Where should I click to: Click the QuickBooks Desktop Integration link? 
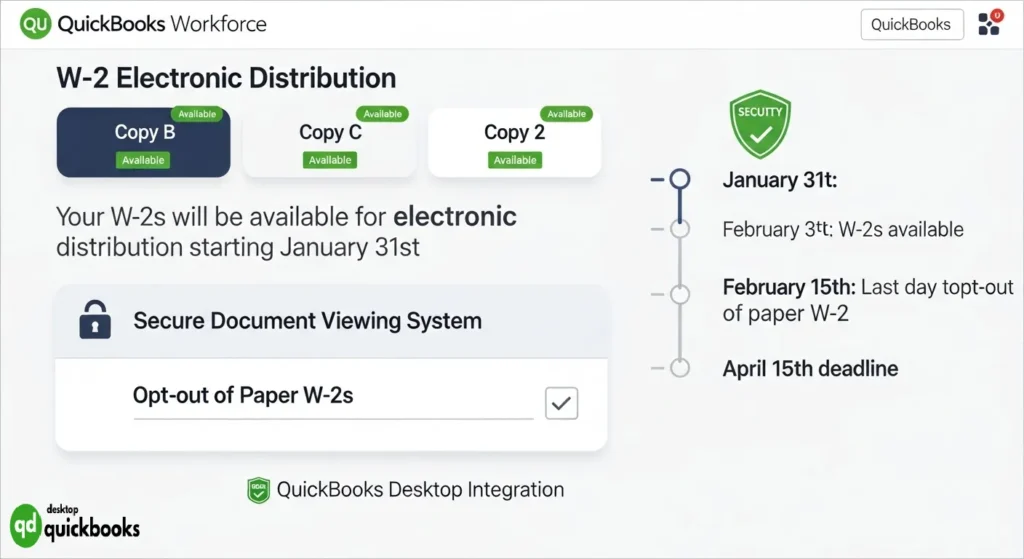click(420, 490)
